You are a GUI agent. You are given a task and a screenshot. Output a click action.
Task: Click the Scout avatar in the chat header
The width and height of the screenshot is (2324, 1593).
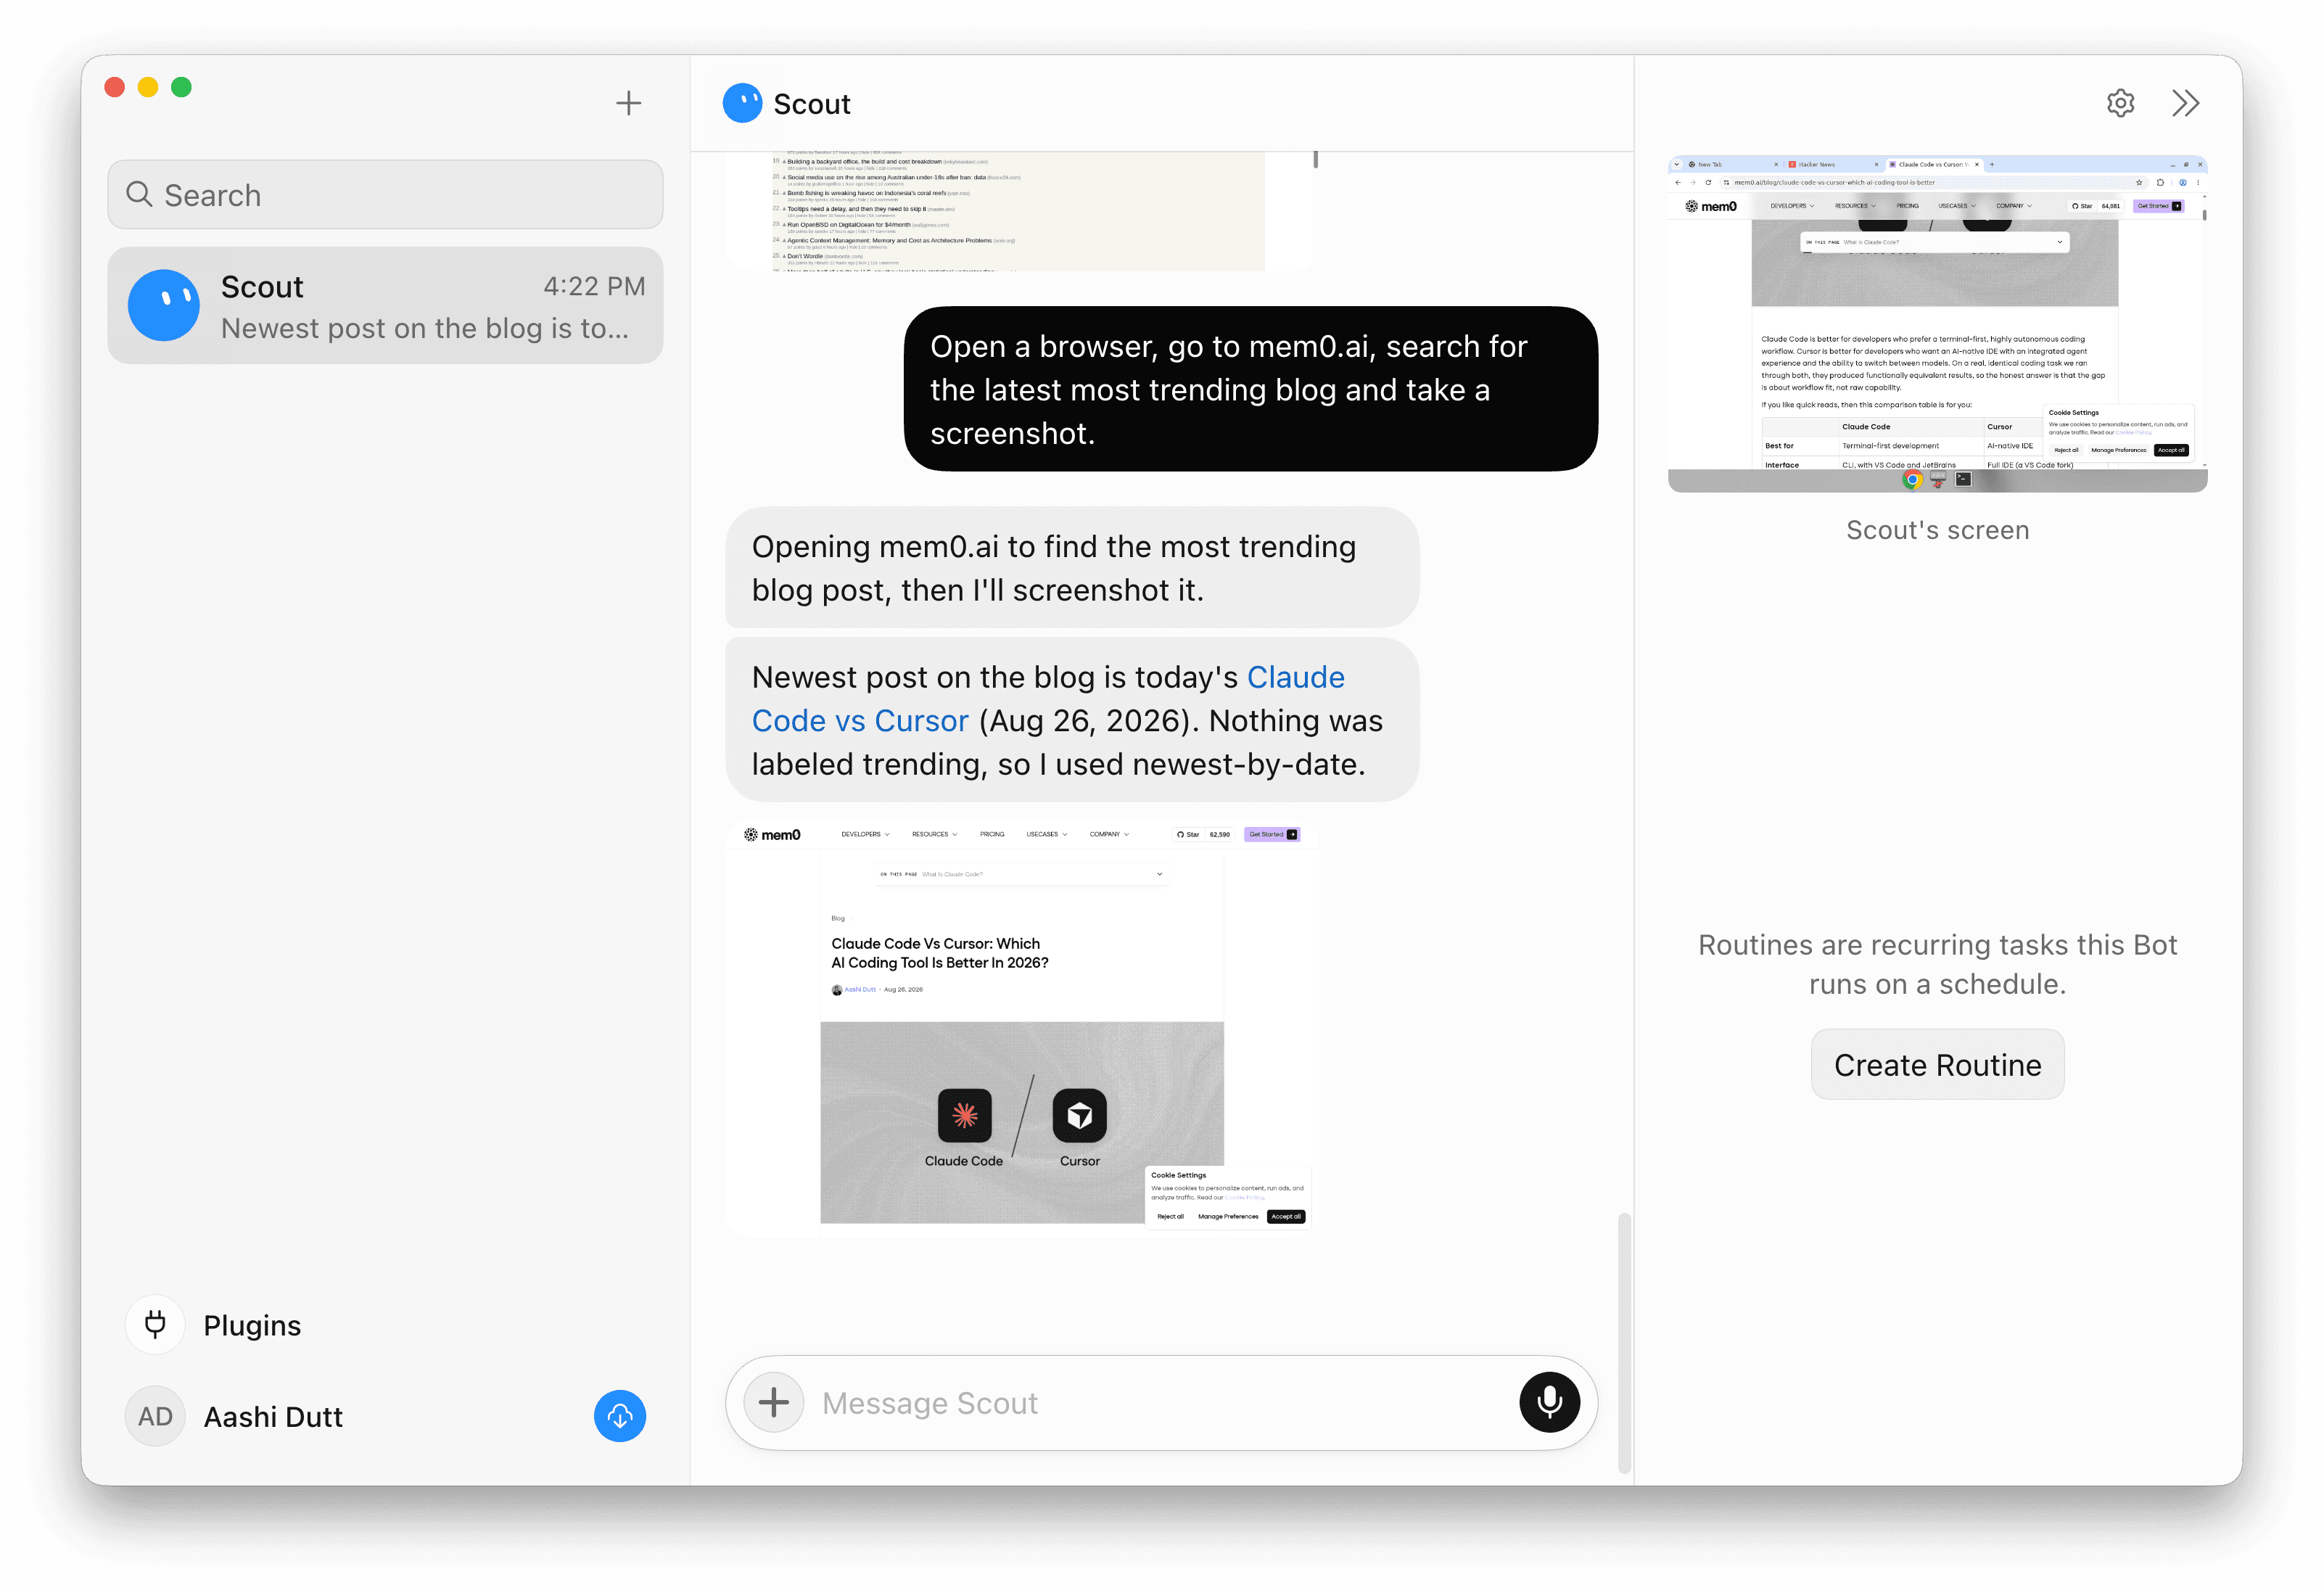click(742, 103)
